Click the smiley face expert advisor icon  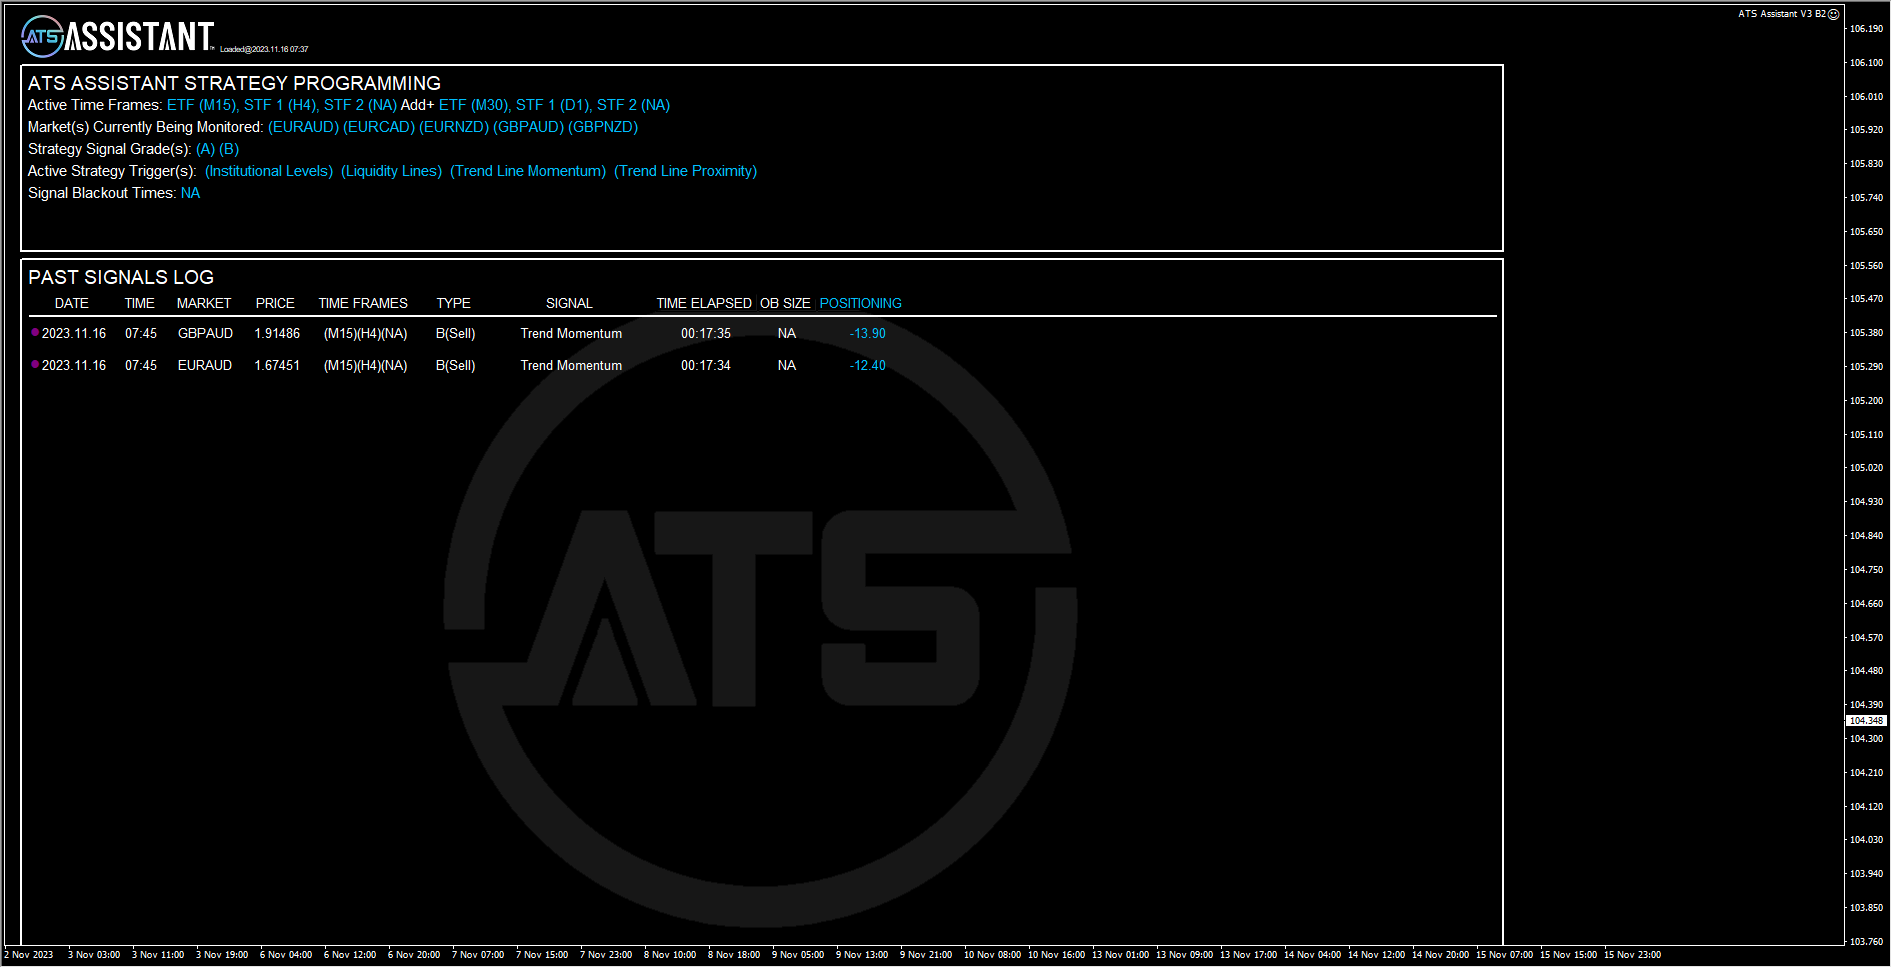[x=1834, y=14]
